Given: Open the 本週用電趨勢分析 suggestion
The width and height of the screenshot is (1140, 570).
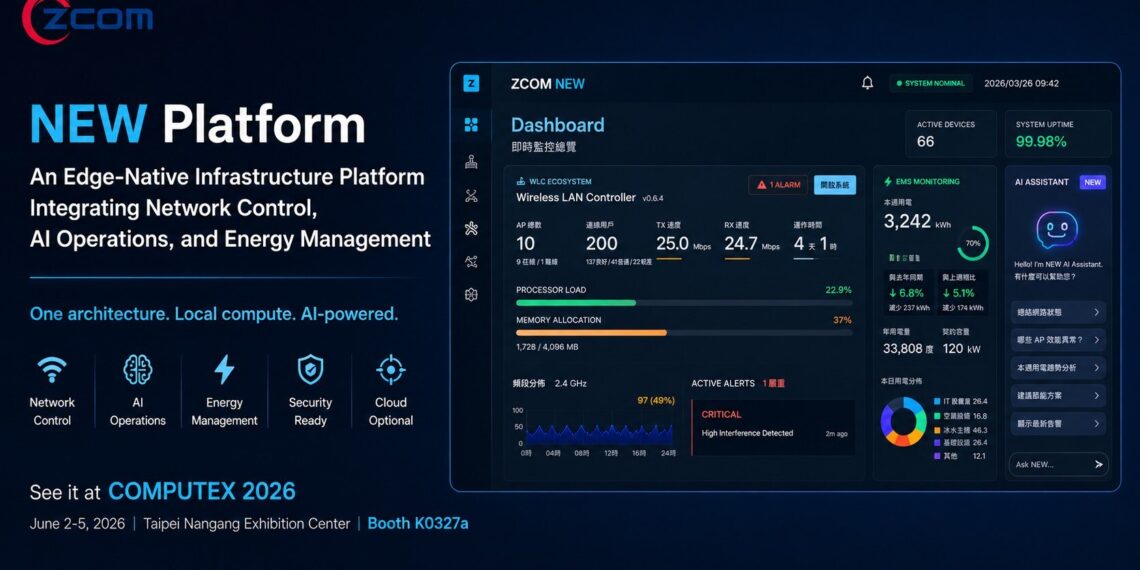Looking at the screenshot, I should point(1058,368).
